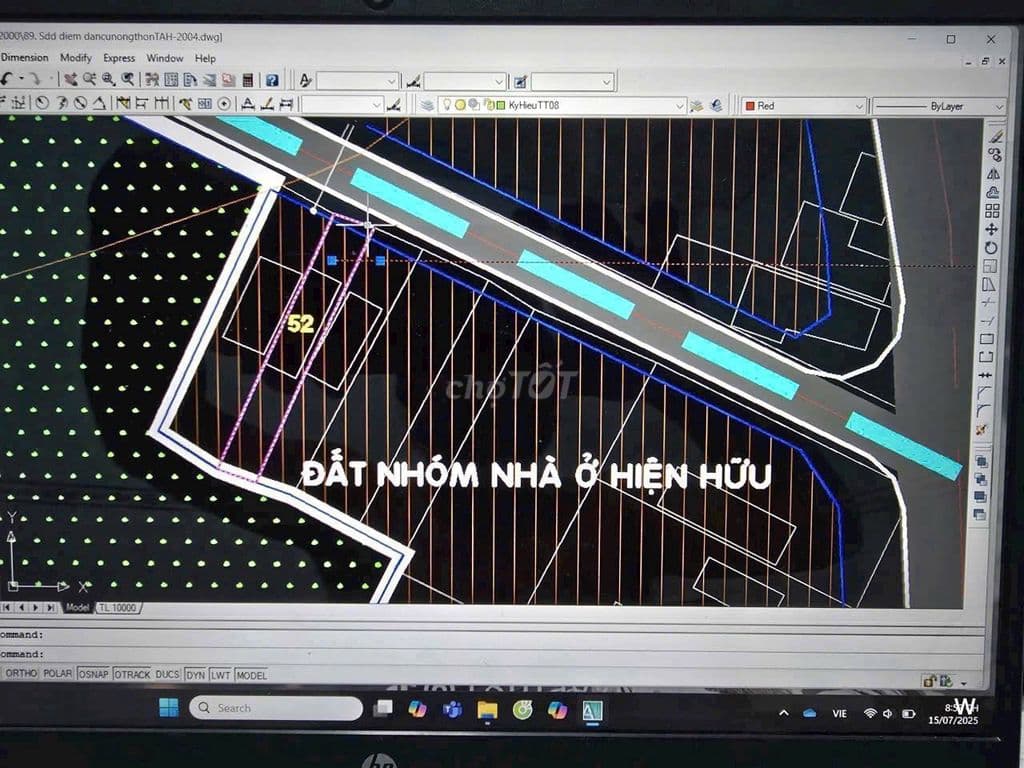This screenshot has height=768, width=1024.
Task: Turn on LWT lineweight display
Action: [221, 674]
